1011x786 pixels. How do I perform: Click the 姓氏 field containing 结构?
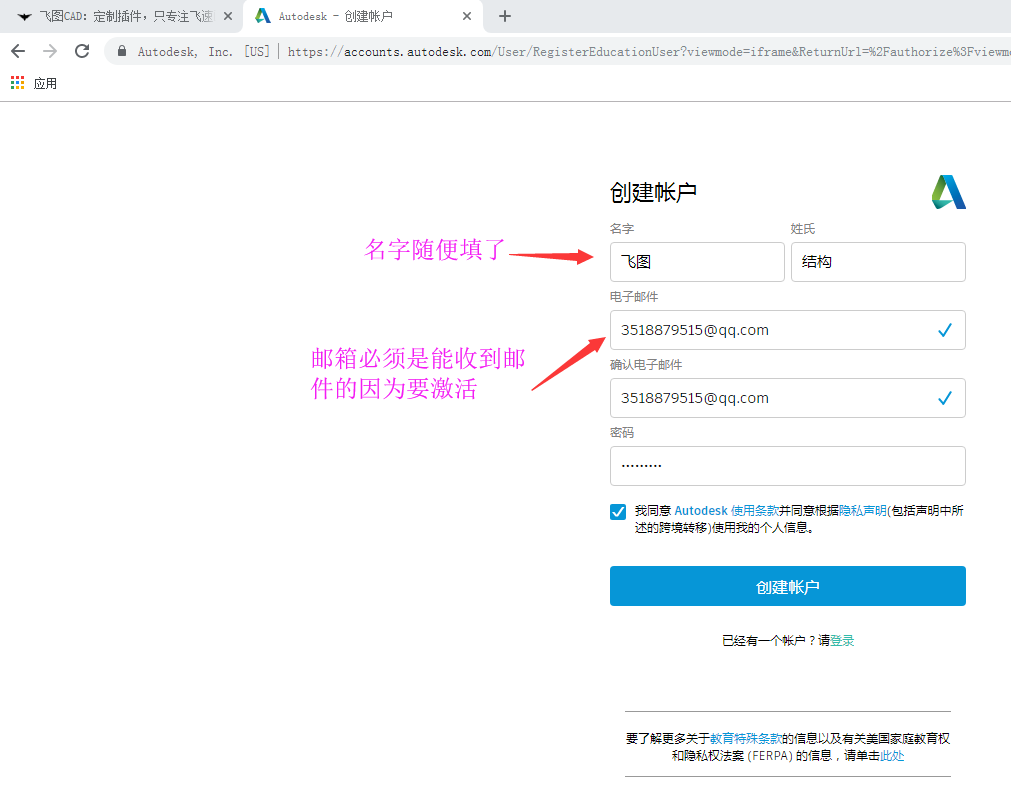[x=878, y=262]
